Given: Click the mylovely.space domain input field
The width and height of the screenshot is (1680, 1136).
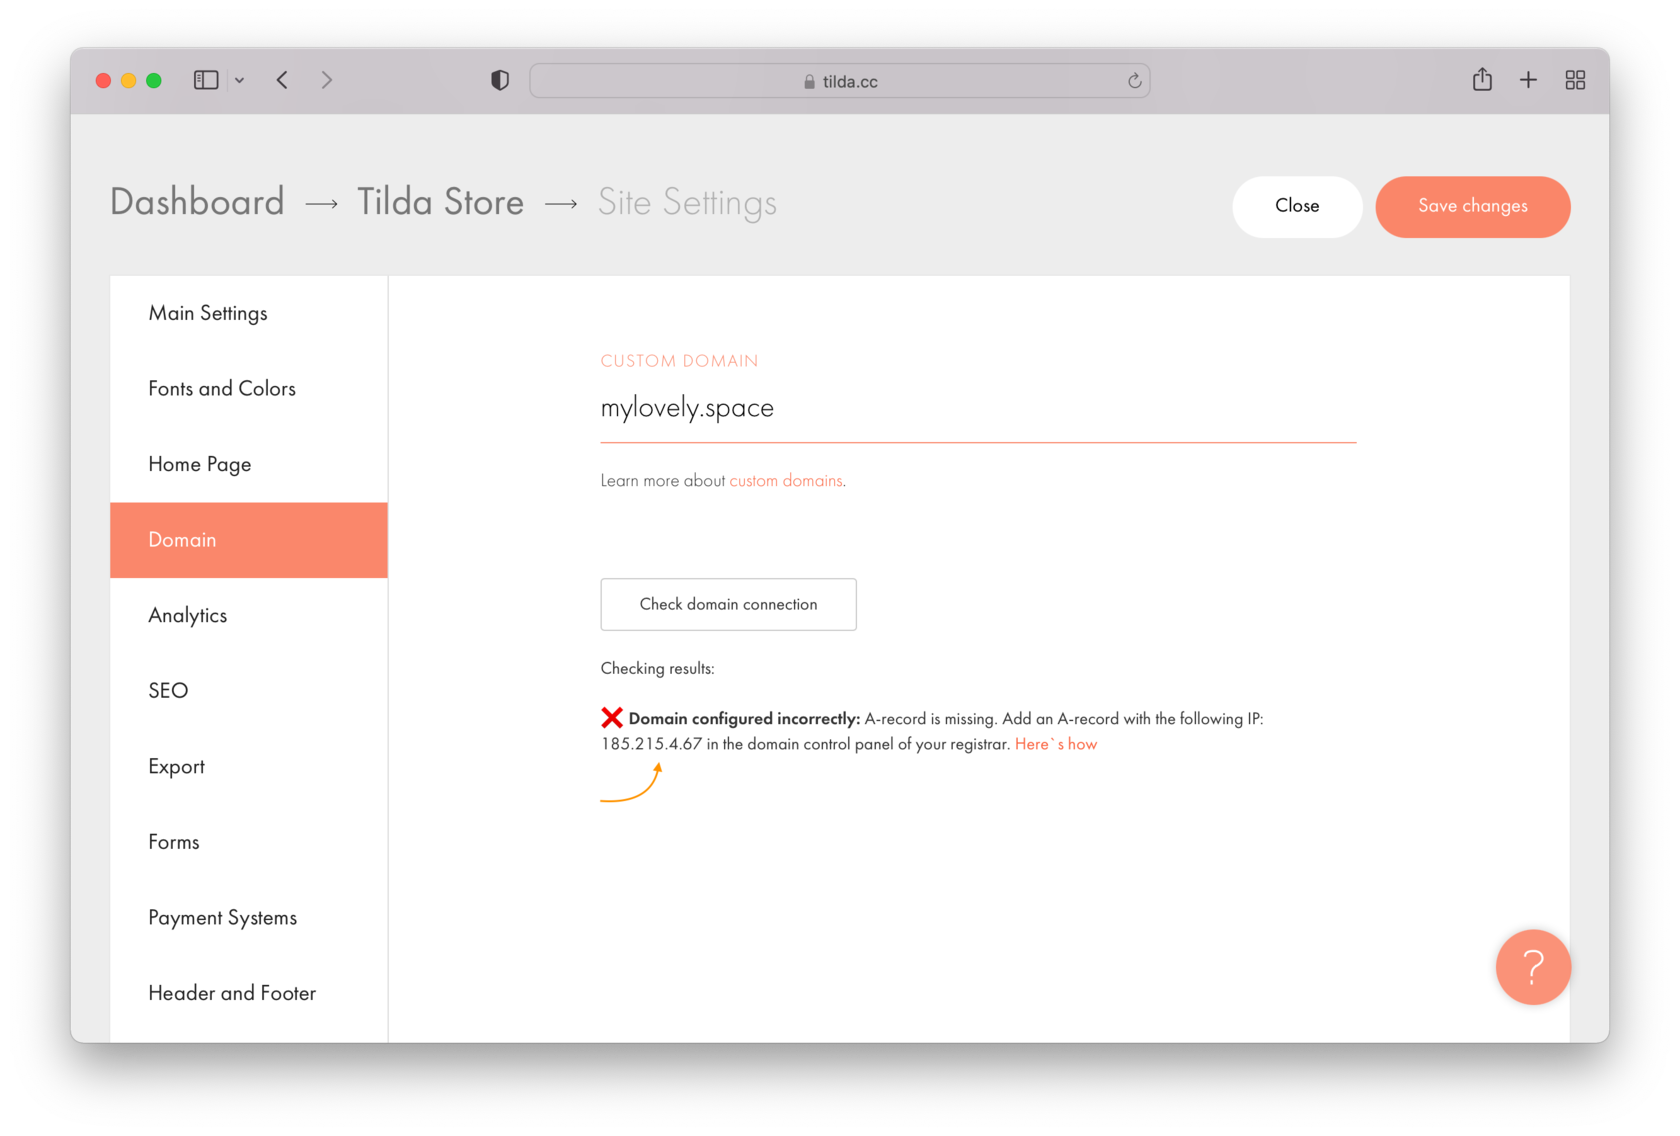Looking at the screenshot, I should click(978, 408).
